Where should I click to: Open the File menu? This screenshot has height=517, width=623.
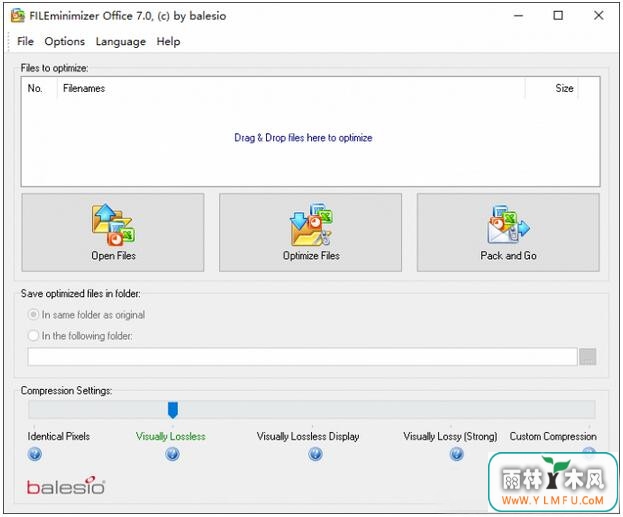[x=25, y=41]
